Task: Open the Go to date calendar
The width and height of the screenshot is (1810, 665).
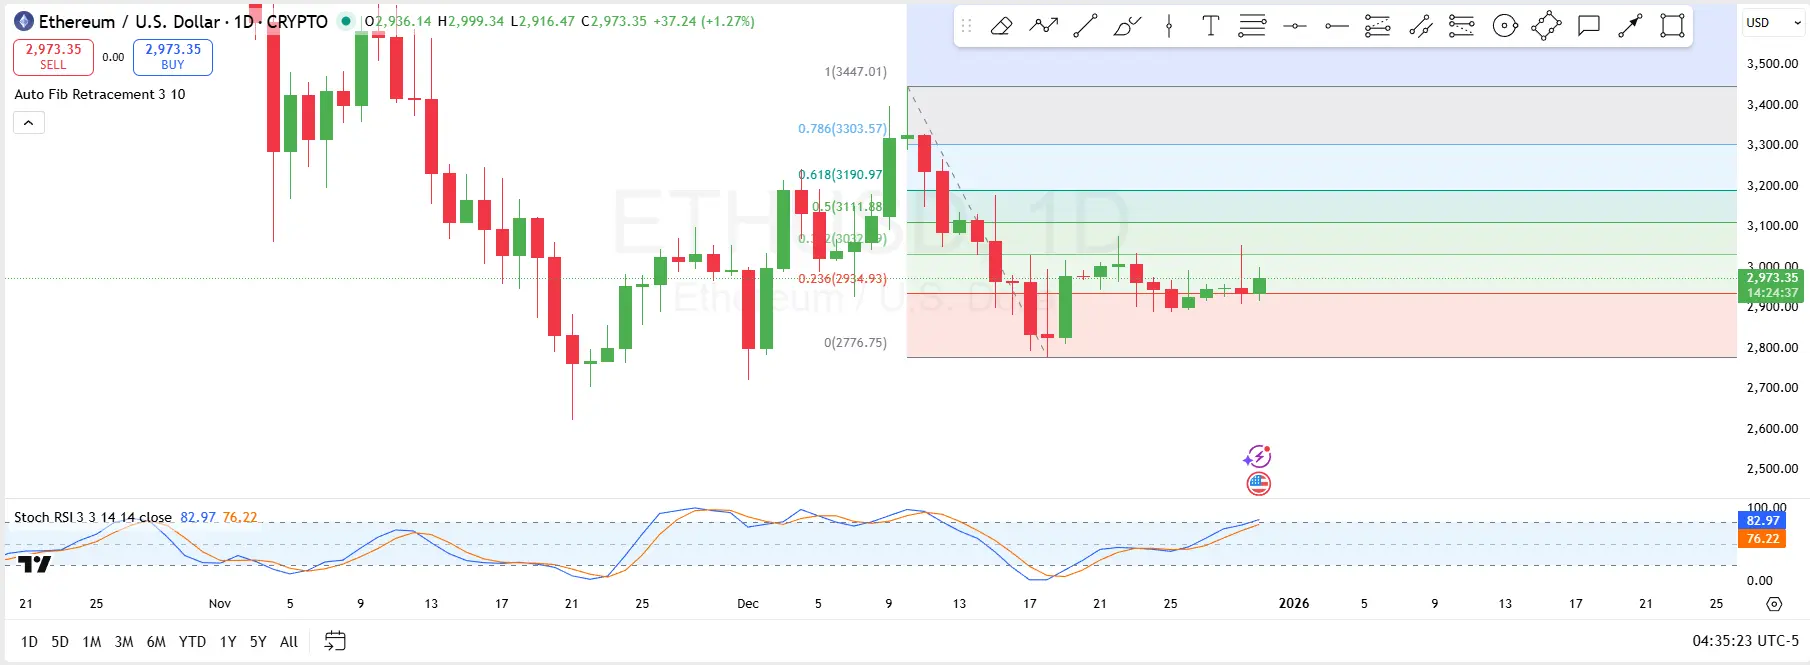Action: point(335,641)
